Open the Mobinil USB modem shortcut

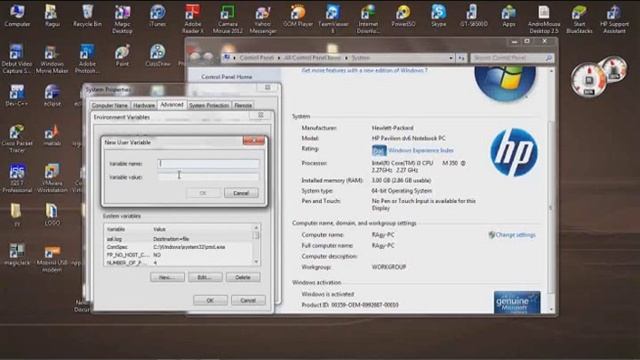click(x=52, y=259)
